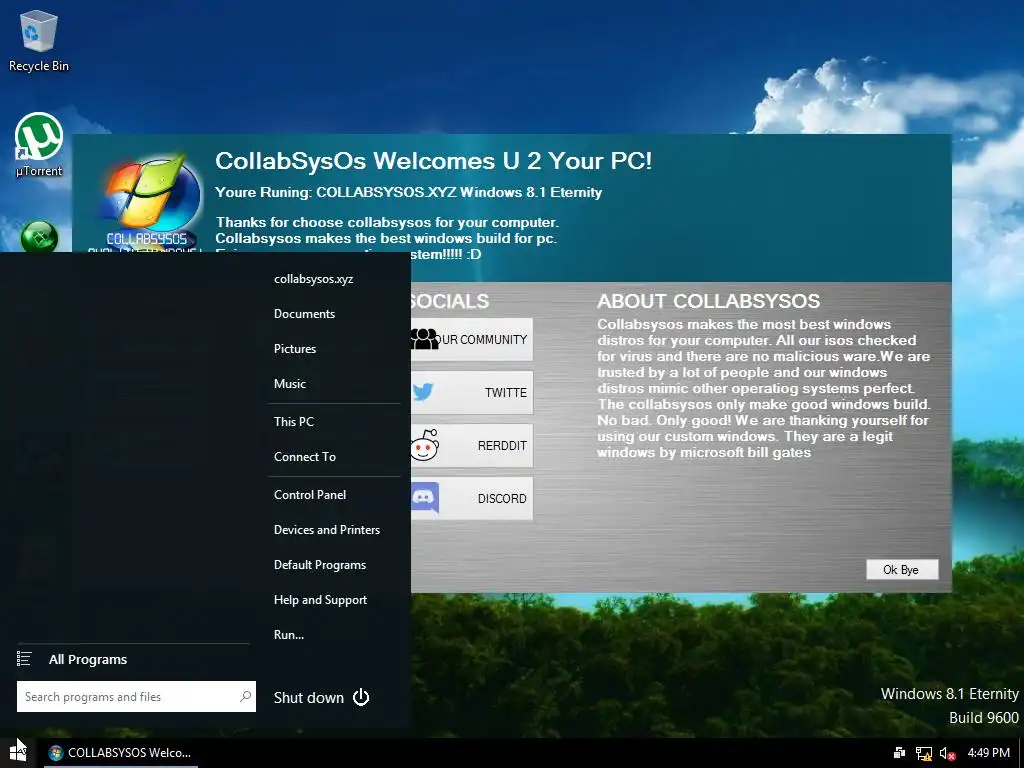
Task: Click the magnifier icon in the search box
Action: coord(246,696)
